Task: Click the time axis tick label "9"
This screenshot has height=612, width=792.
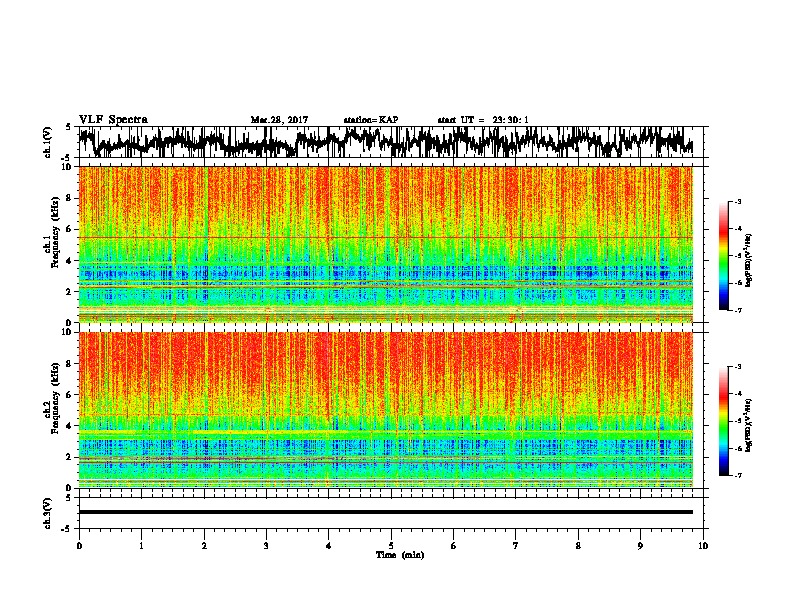Action: pos(640,546)
